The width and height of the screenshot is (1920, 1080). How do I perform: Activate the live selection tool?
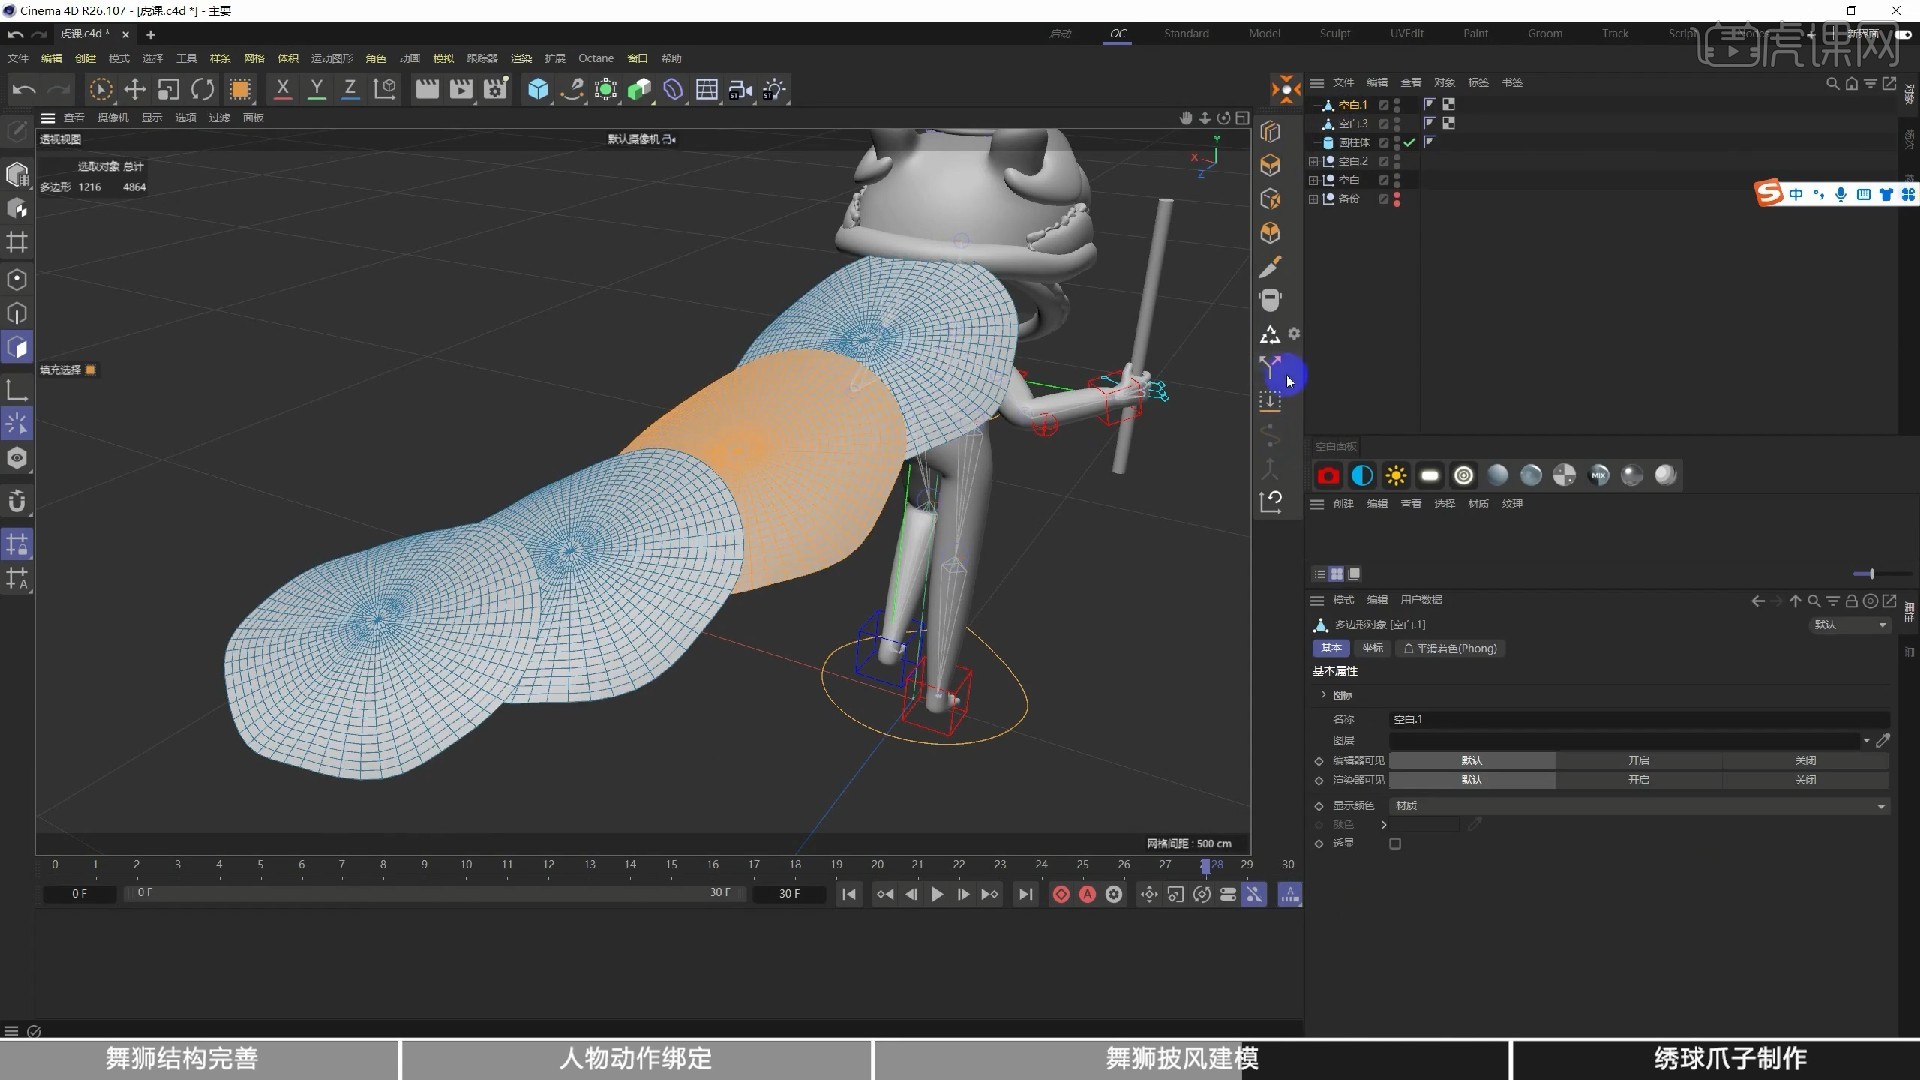(x=101, y=90)
